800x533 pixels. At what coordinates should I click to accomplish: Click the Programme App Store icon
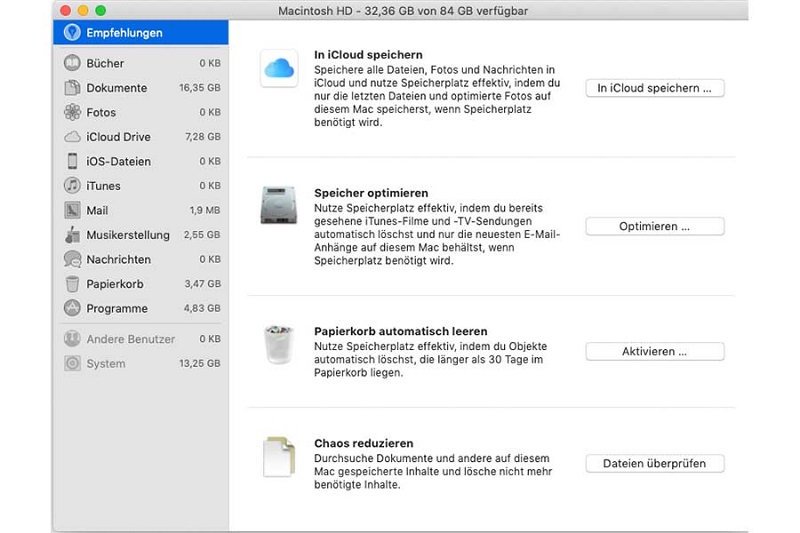coord(72,308)
